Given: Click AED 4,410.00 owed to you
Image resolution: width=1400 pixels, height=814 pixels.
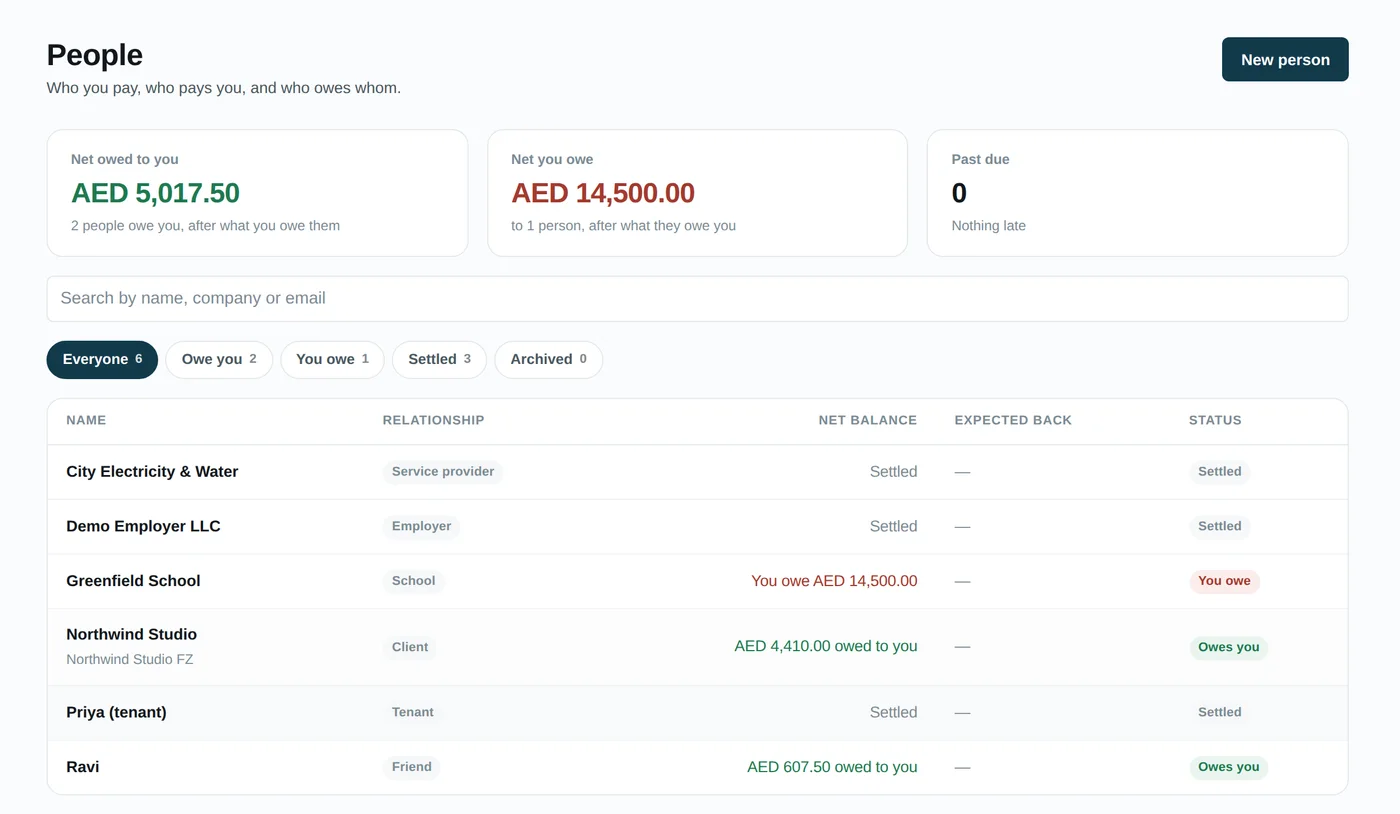Looking at the screenshot, I should click(x=826, y=646).
